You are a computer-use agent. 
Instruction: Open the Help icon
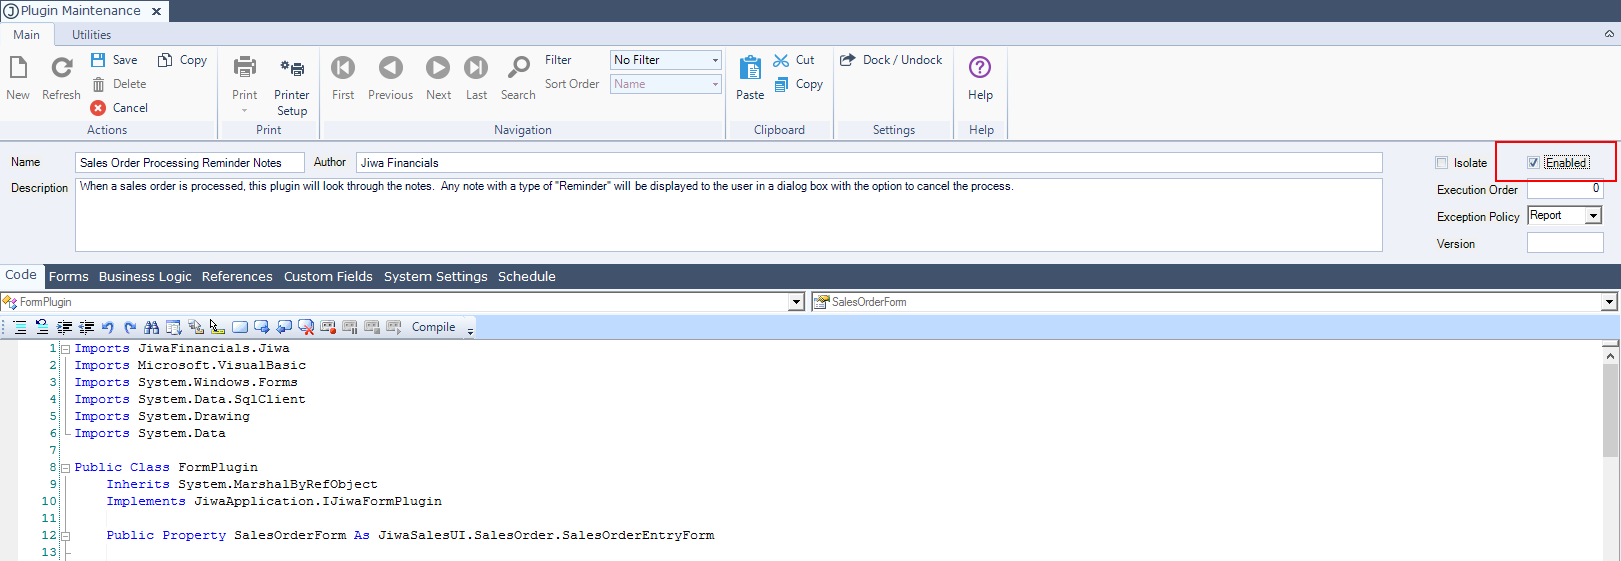click(980, 68)
